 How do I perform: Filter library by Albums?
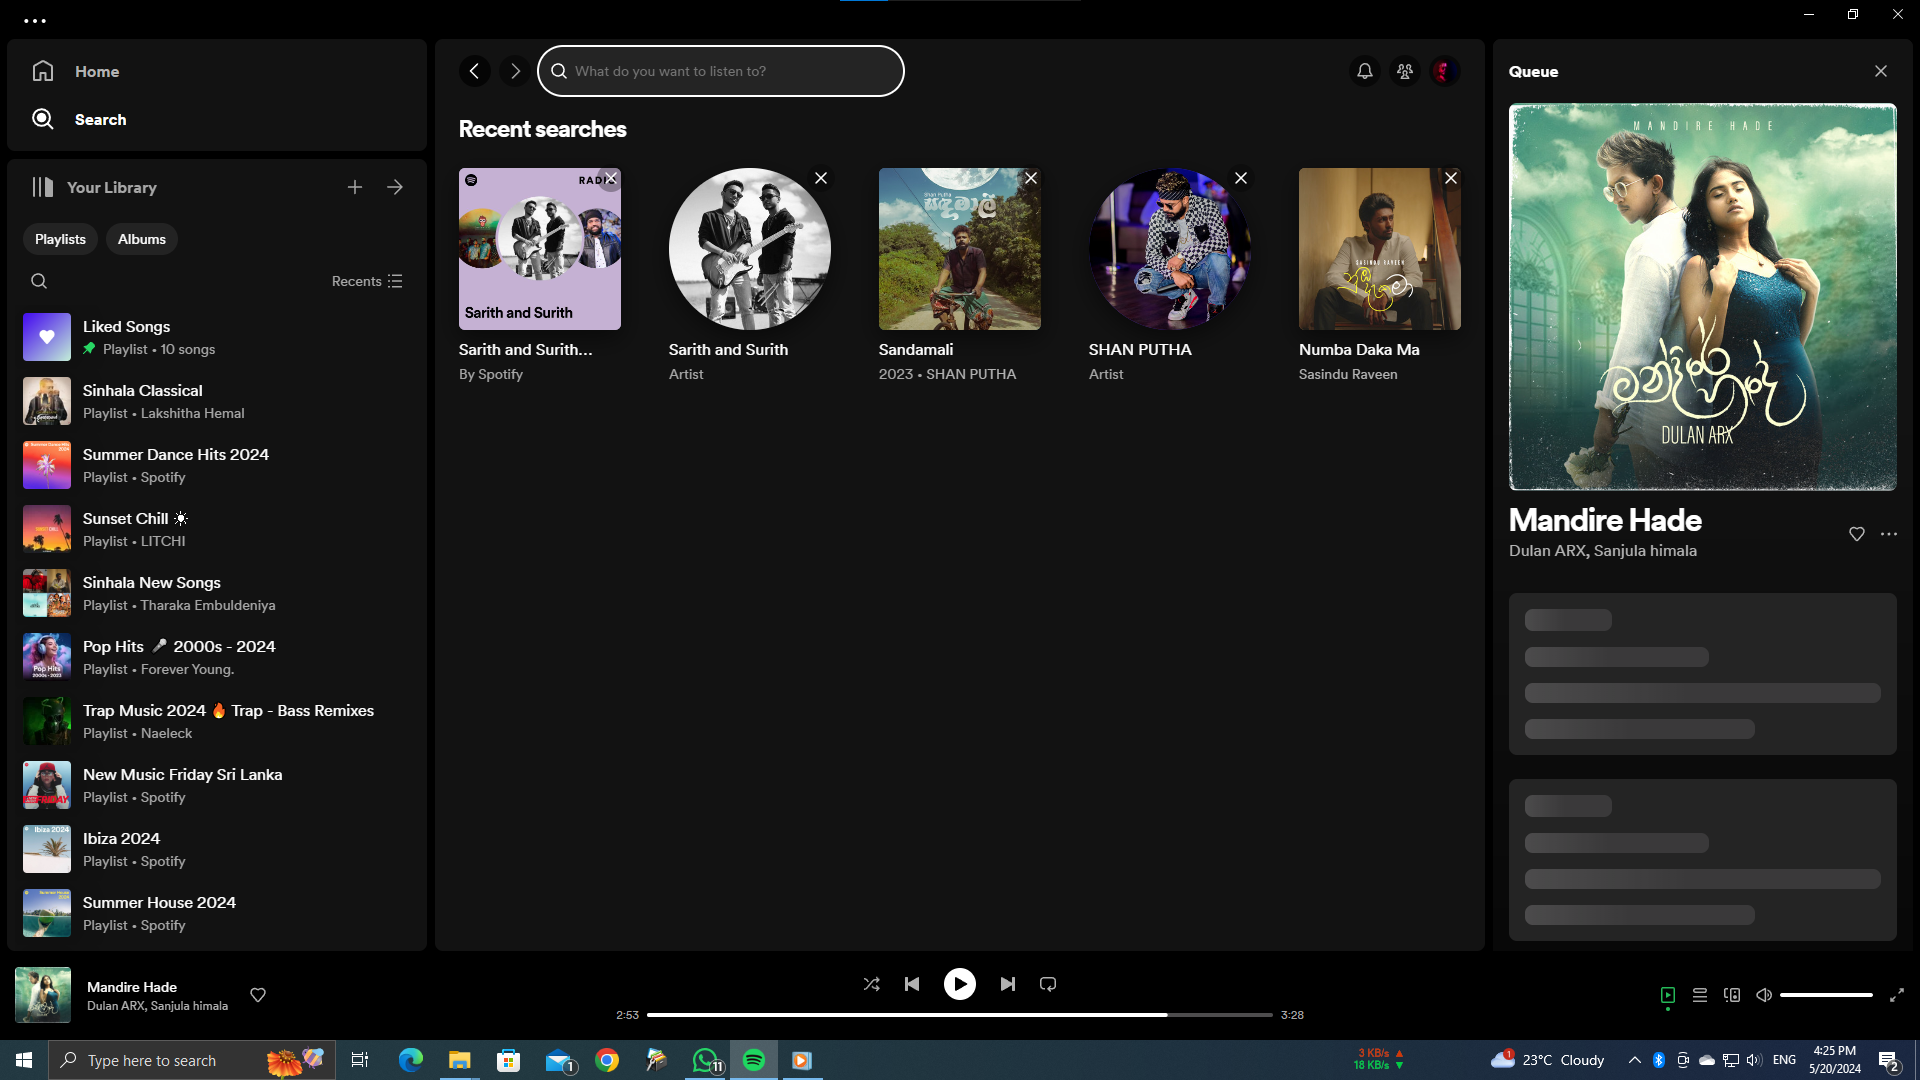click(x=142, y=239)
